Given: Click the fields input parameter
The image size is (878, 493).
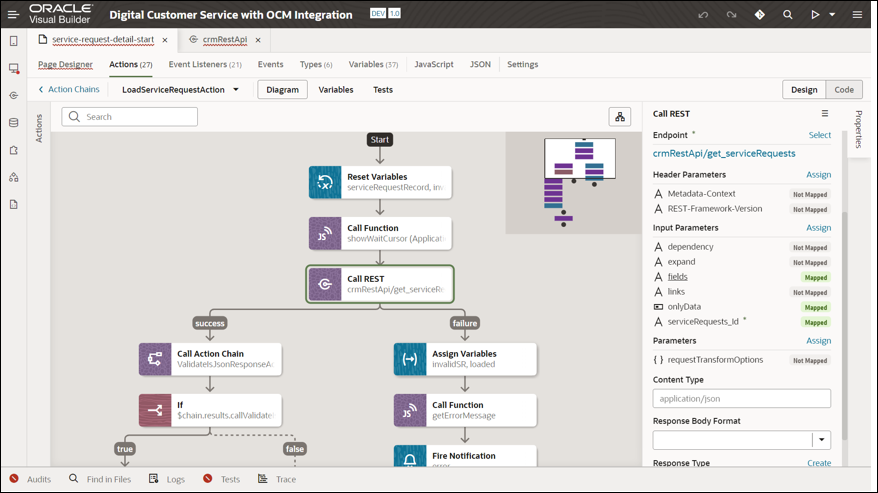Looking at the screenshot, I should click(677, 277).
